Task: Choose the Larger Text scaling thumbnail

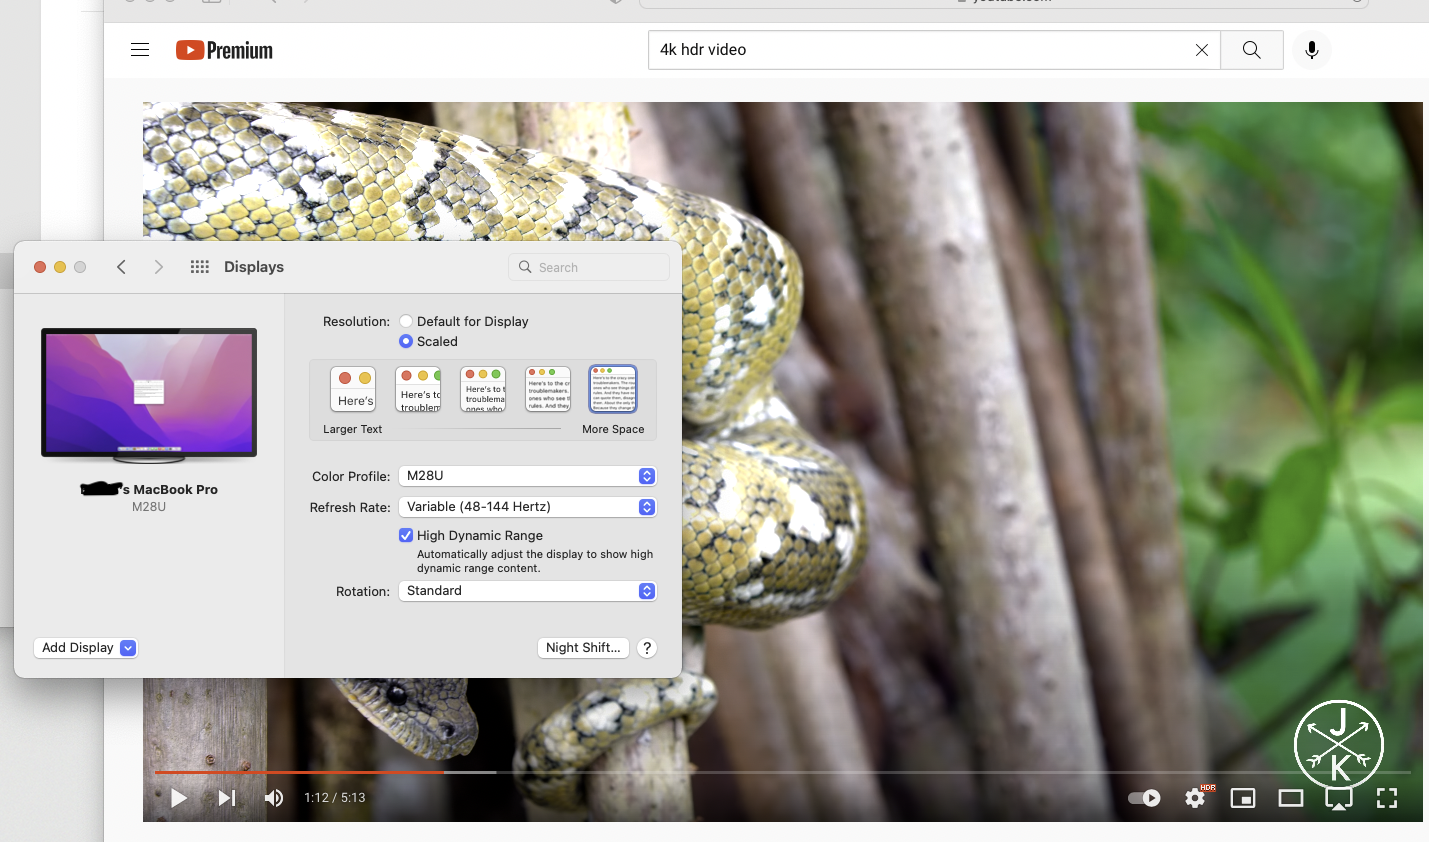Action: pos(353,389)
